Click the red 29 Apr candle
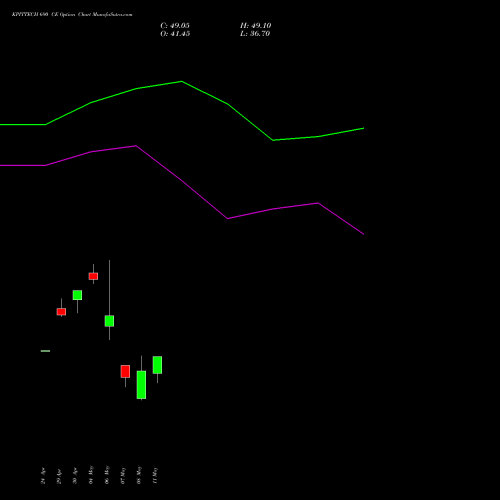This screenshot has height=500, width=500. point(61,312)
